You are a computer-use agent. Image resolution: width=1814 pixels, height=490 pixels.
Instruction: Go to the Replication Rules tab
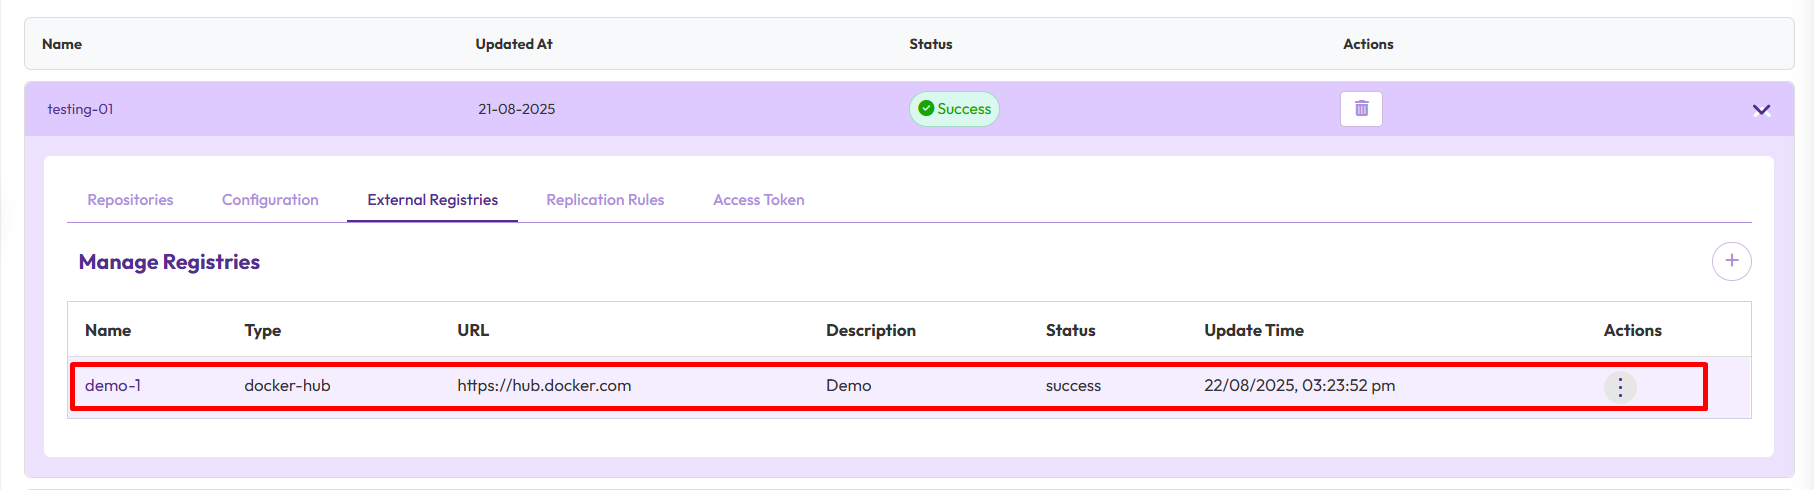605,200
